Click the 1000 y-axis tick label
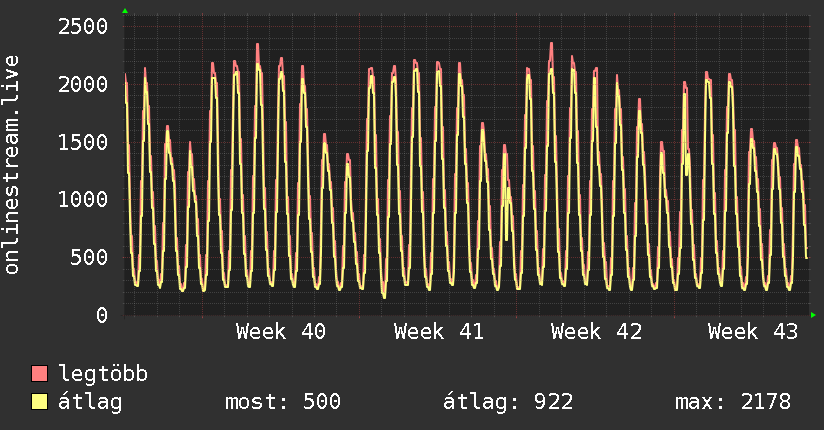Screen dimensions: 824x430 [82, 200]
